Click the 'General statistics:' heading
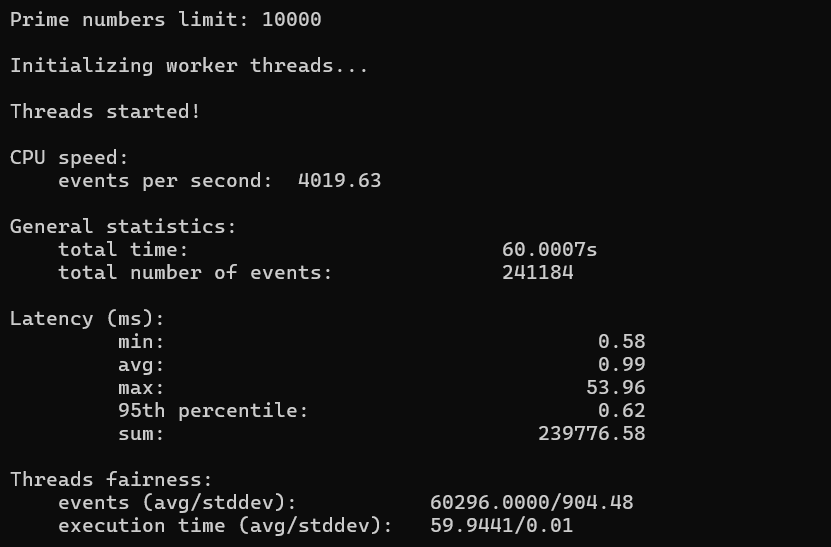The width and height of the screenshot is (831, 547). click(123, 227)
